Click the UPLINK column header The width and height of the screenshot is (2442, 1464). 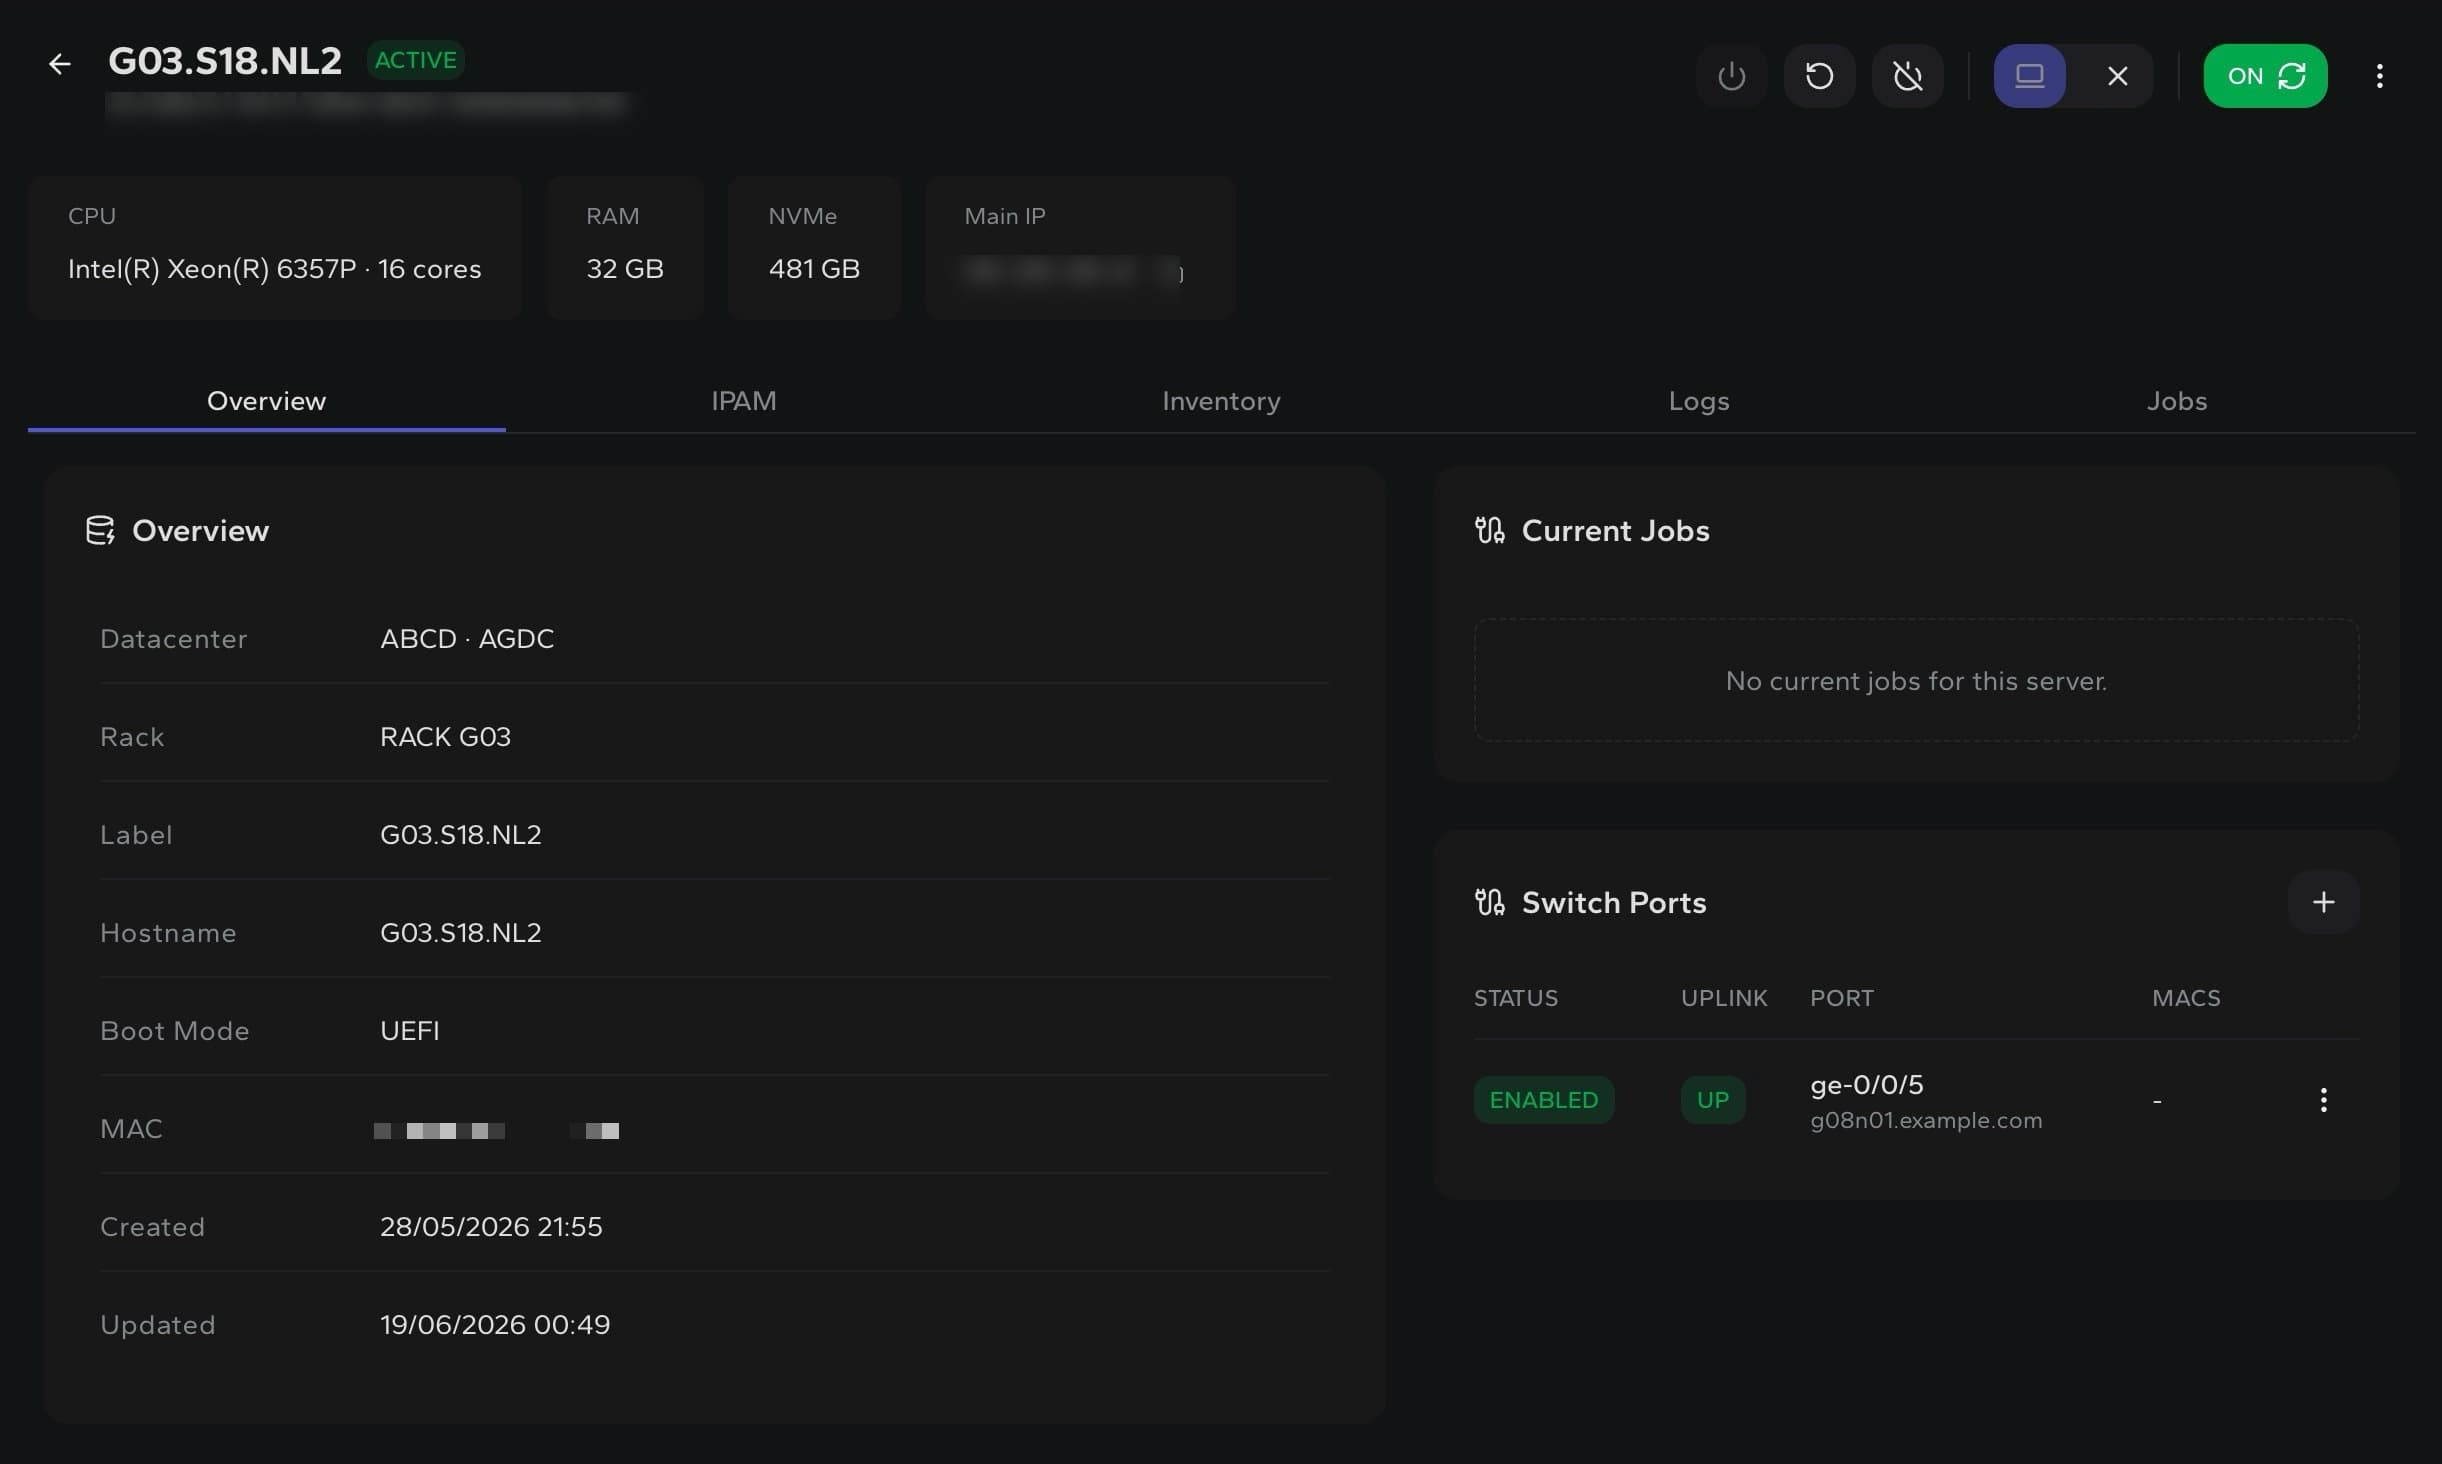point(1724,998)
